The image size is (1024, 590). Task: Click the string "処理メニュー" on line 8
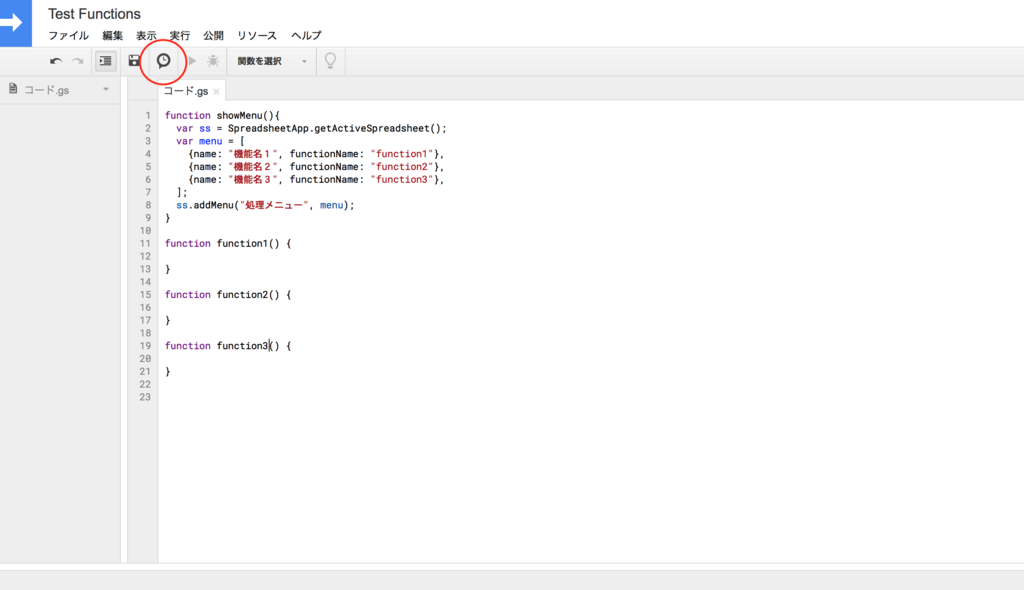tap(274, 205)
